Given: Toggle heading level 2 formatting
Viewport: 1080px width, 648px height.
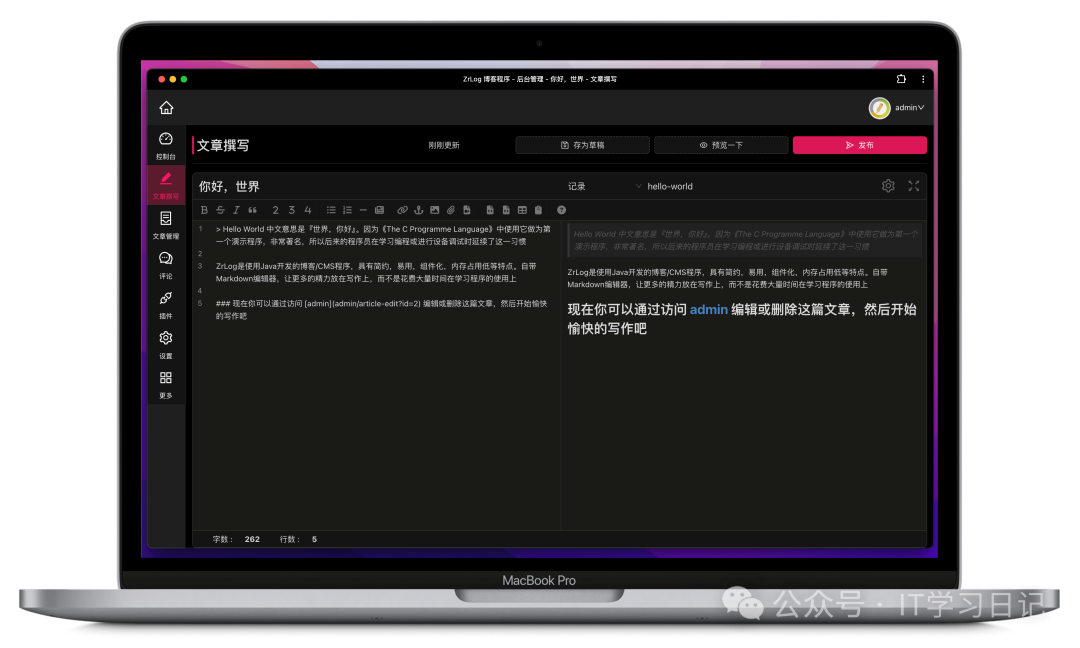Looking at the screenshot, I should pyautogui.click(x=275, y=210).
